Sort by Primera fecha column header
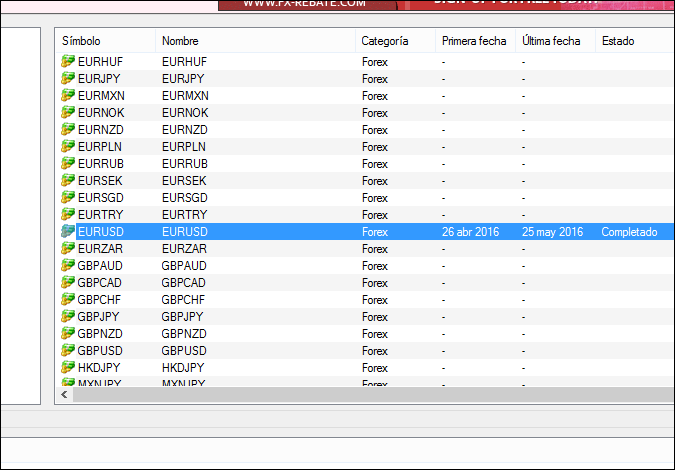The image size is (675, 470). 473,41
